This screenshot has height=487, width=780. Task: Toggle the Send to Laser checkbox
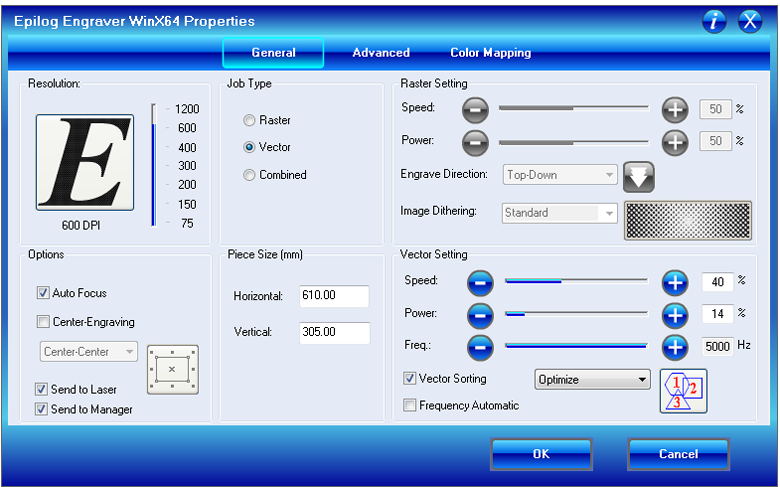point(41,389)
